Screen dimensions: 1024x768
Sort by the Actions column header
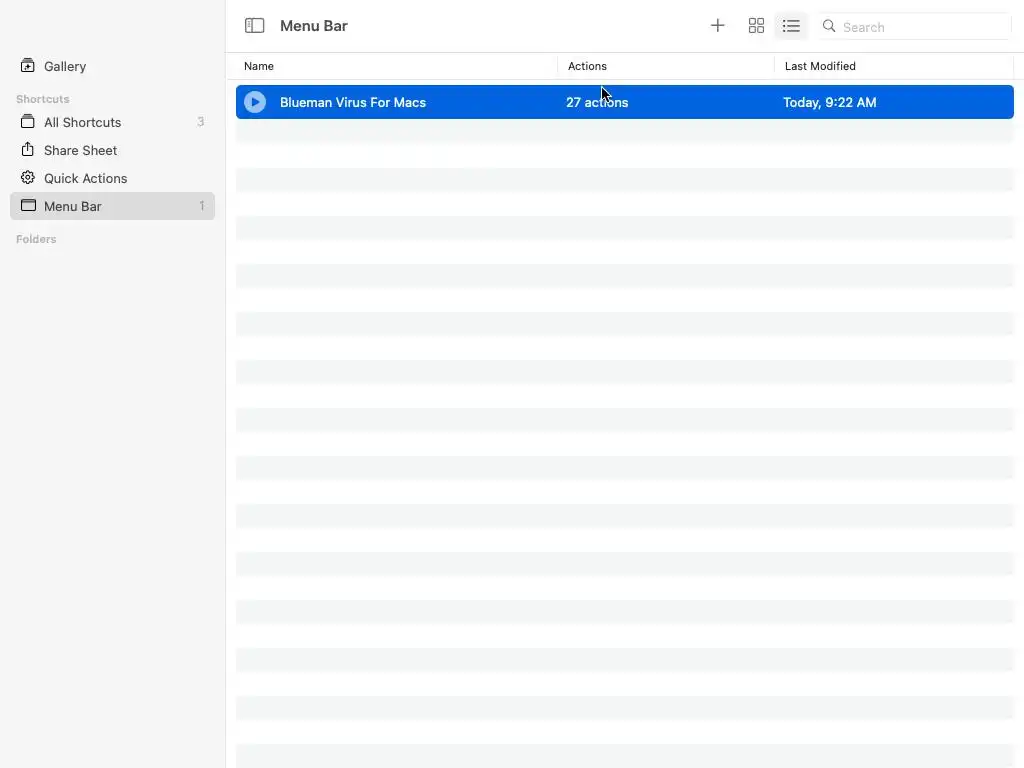tap(587, 66)
